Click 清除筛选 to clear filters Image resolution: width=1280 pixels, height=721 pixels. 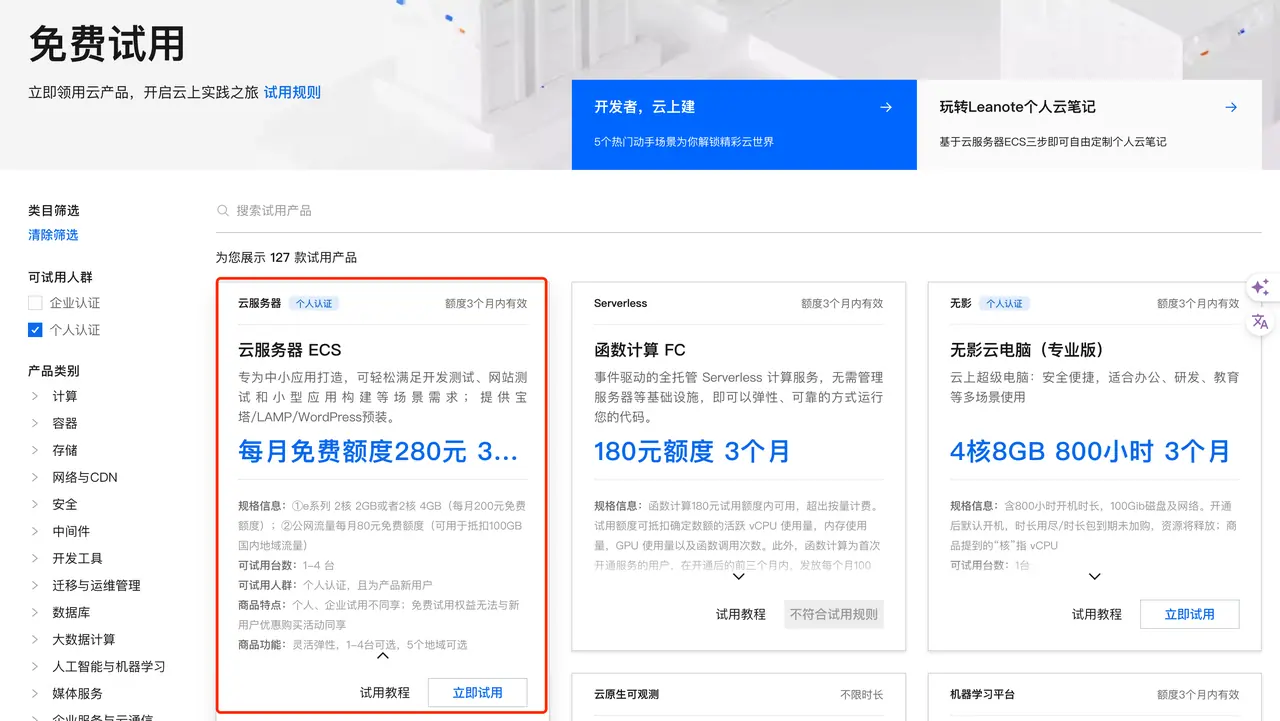click(x=53, y=234)
